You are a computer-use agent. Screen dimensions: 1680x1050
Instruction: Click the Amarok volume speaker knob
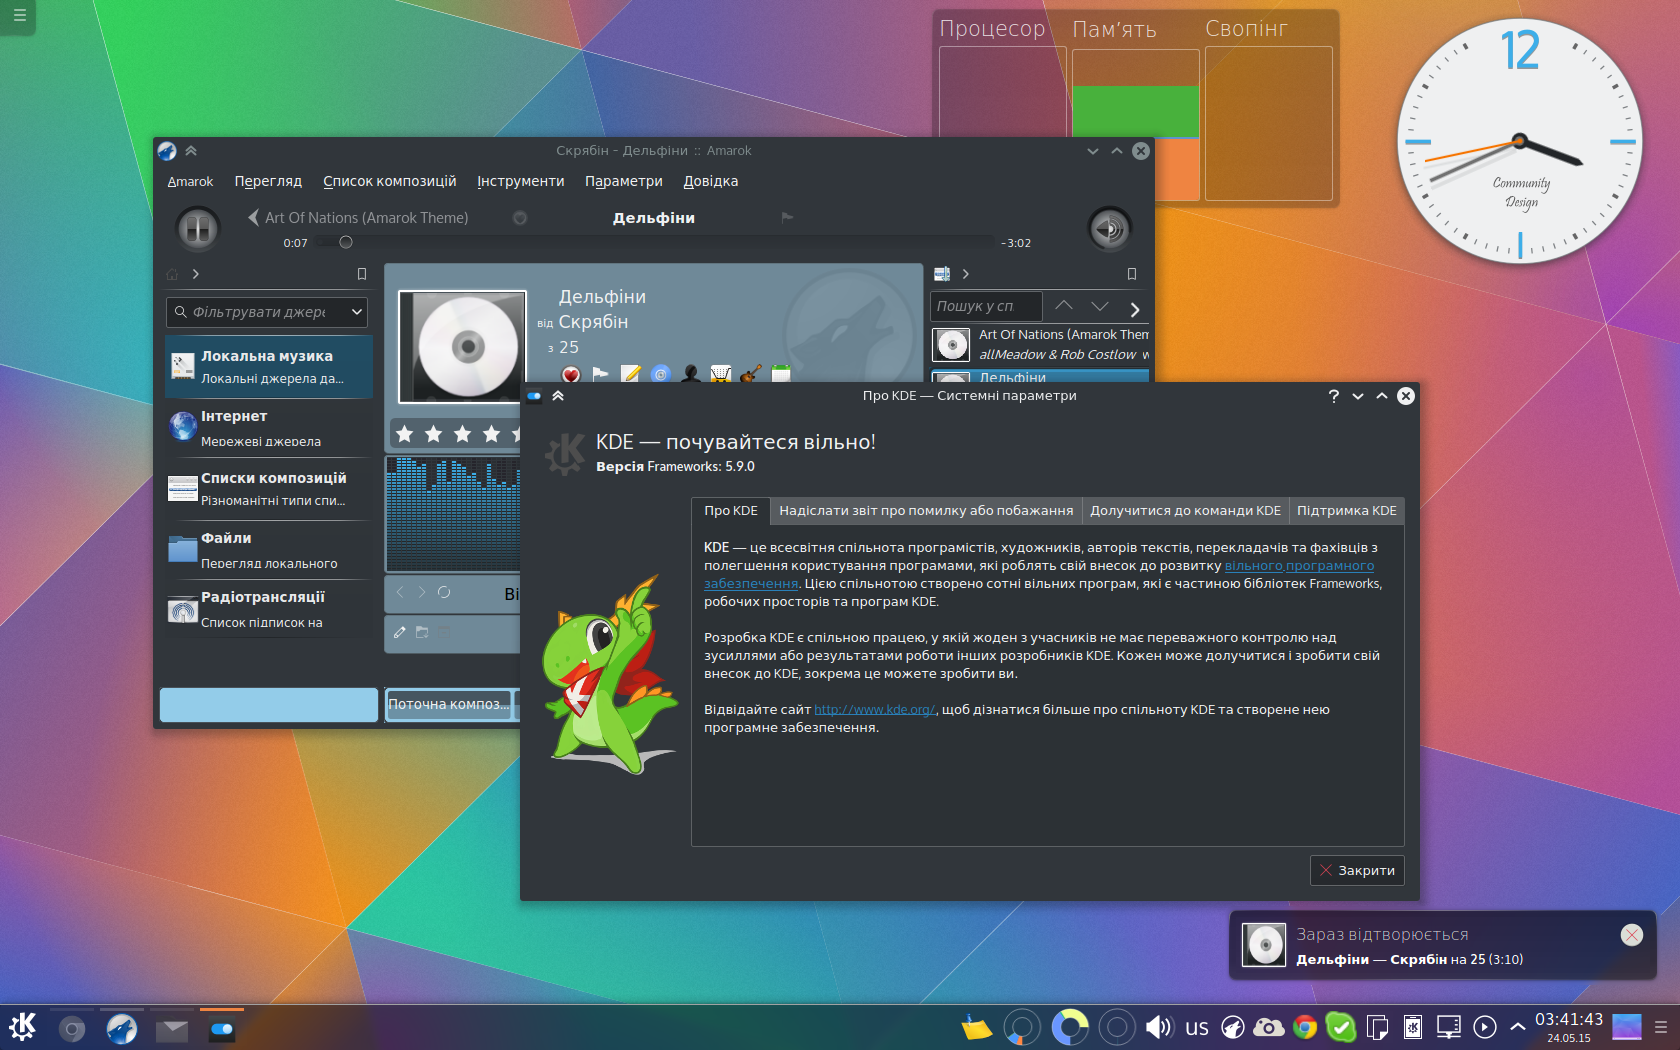coord(1109,229)
